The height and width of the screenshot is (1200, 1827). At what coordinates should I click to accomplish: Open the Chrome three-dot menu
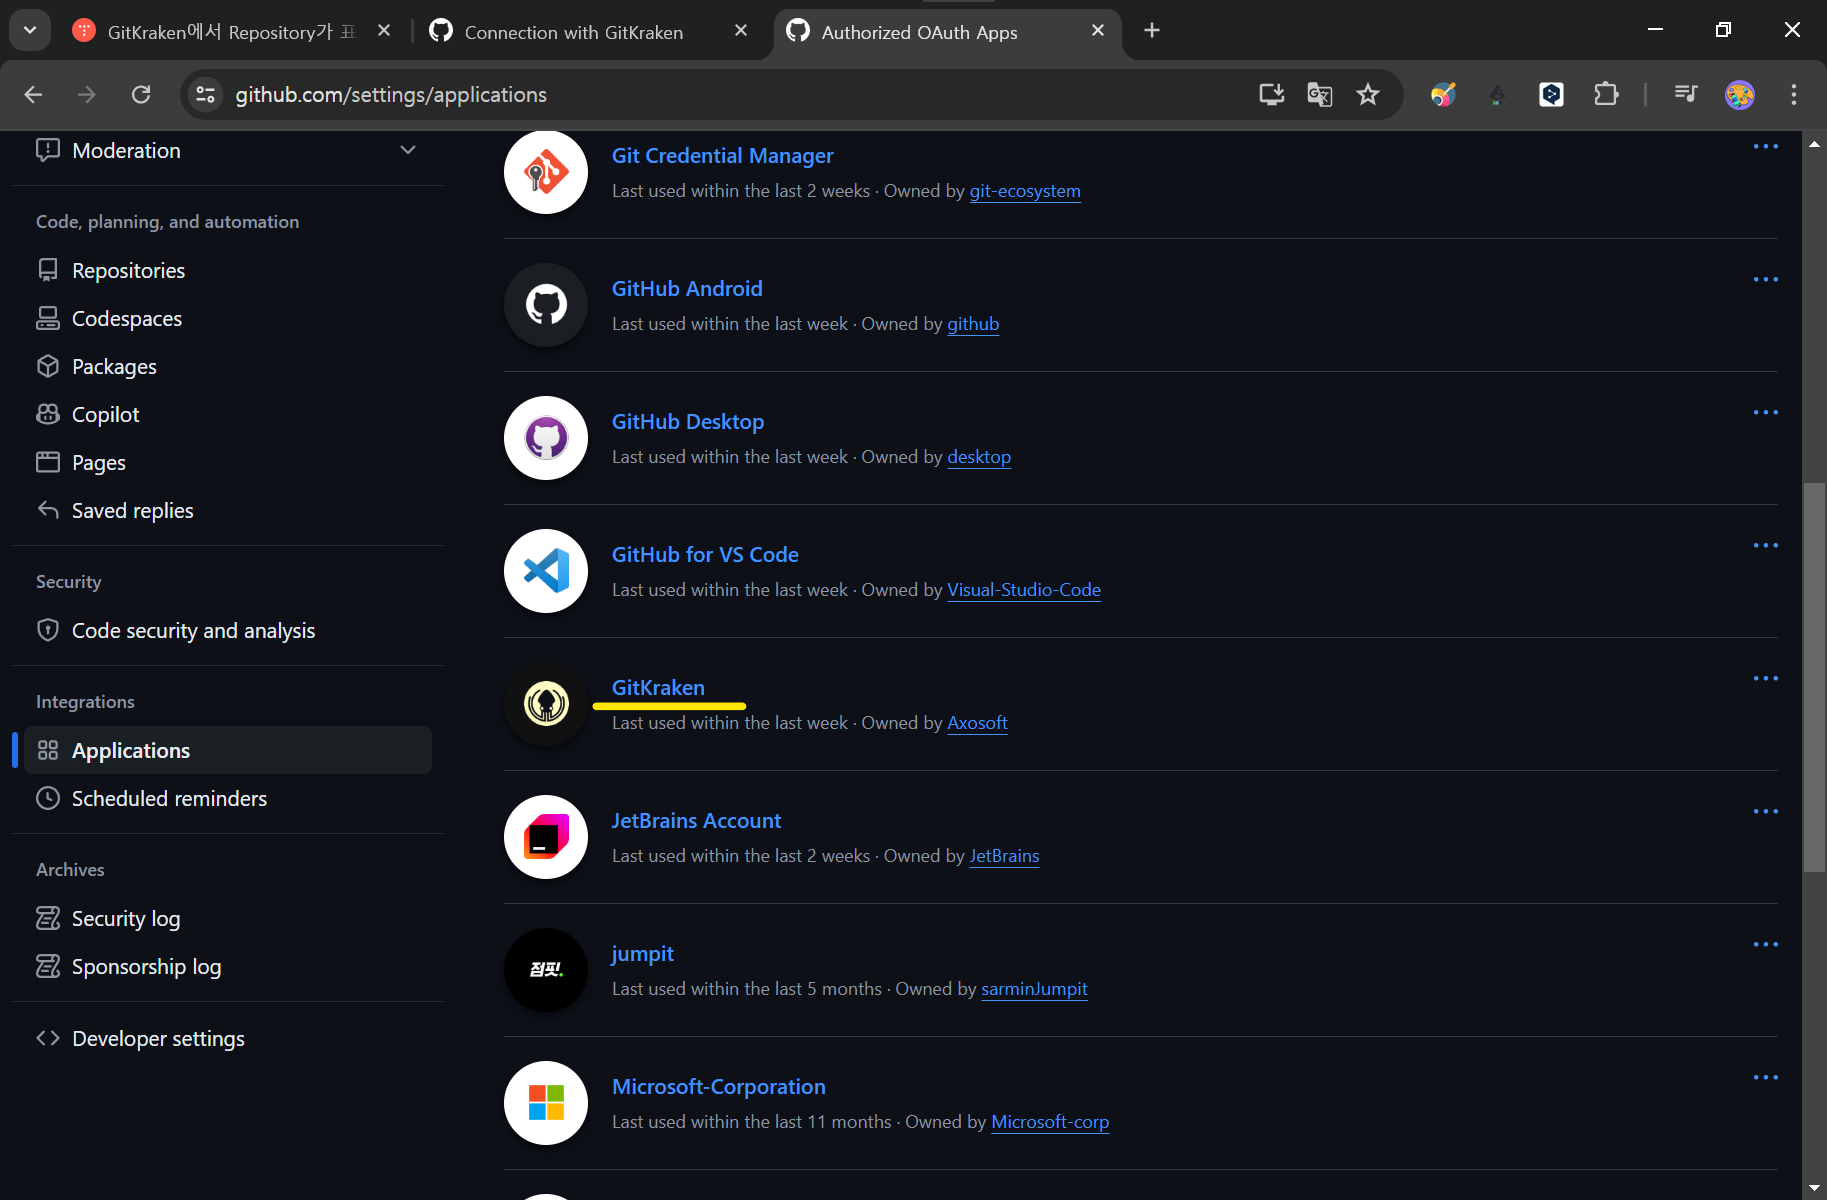(x=1794, y=94)
